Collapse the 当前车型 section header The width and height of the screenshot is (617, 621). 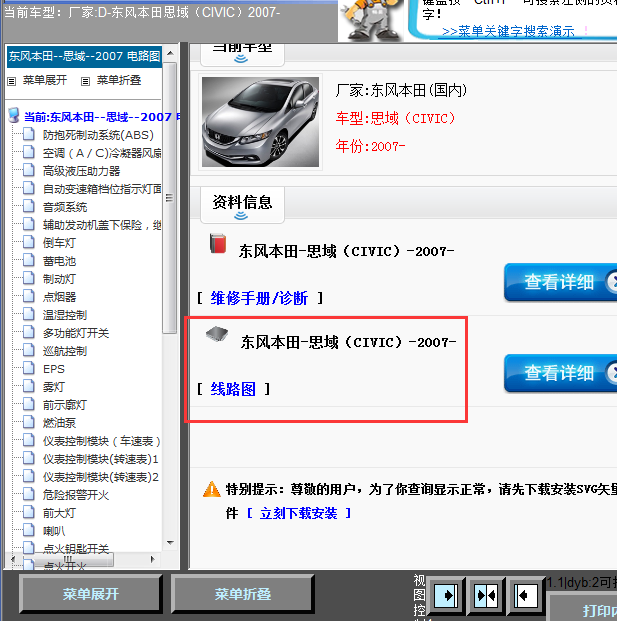(242, 55)
